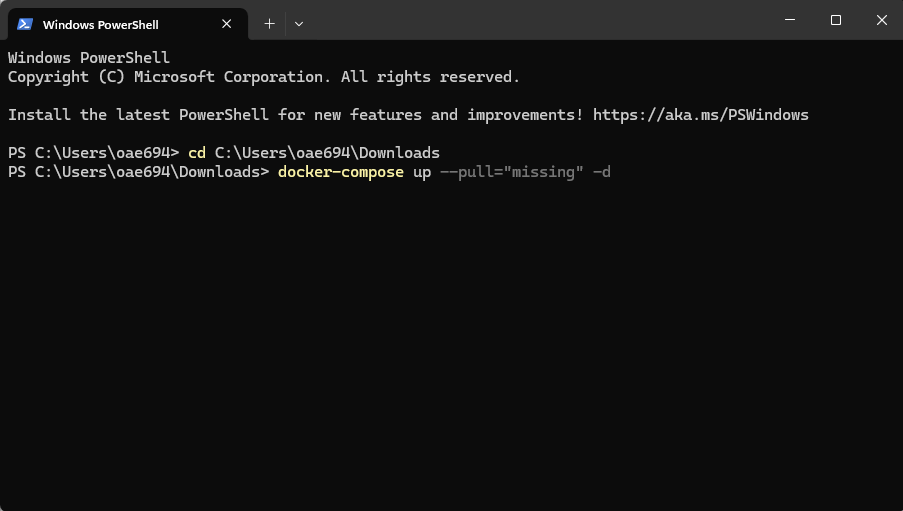The height and width of the screenshot is (511, 903).
Task: Click the PowerShell icon in the tab
Action: tap(25, 24)
